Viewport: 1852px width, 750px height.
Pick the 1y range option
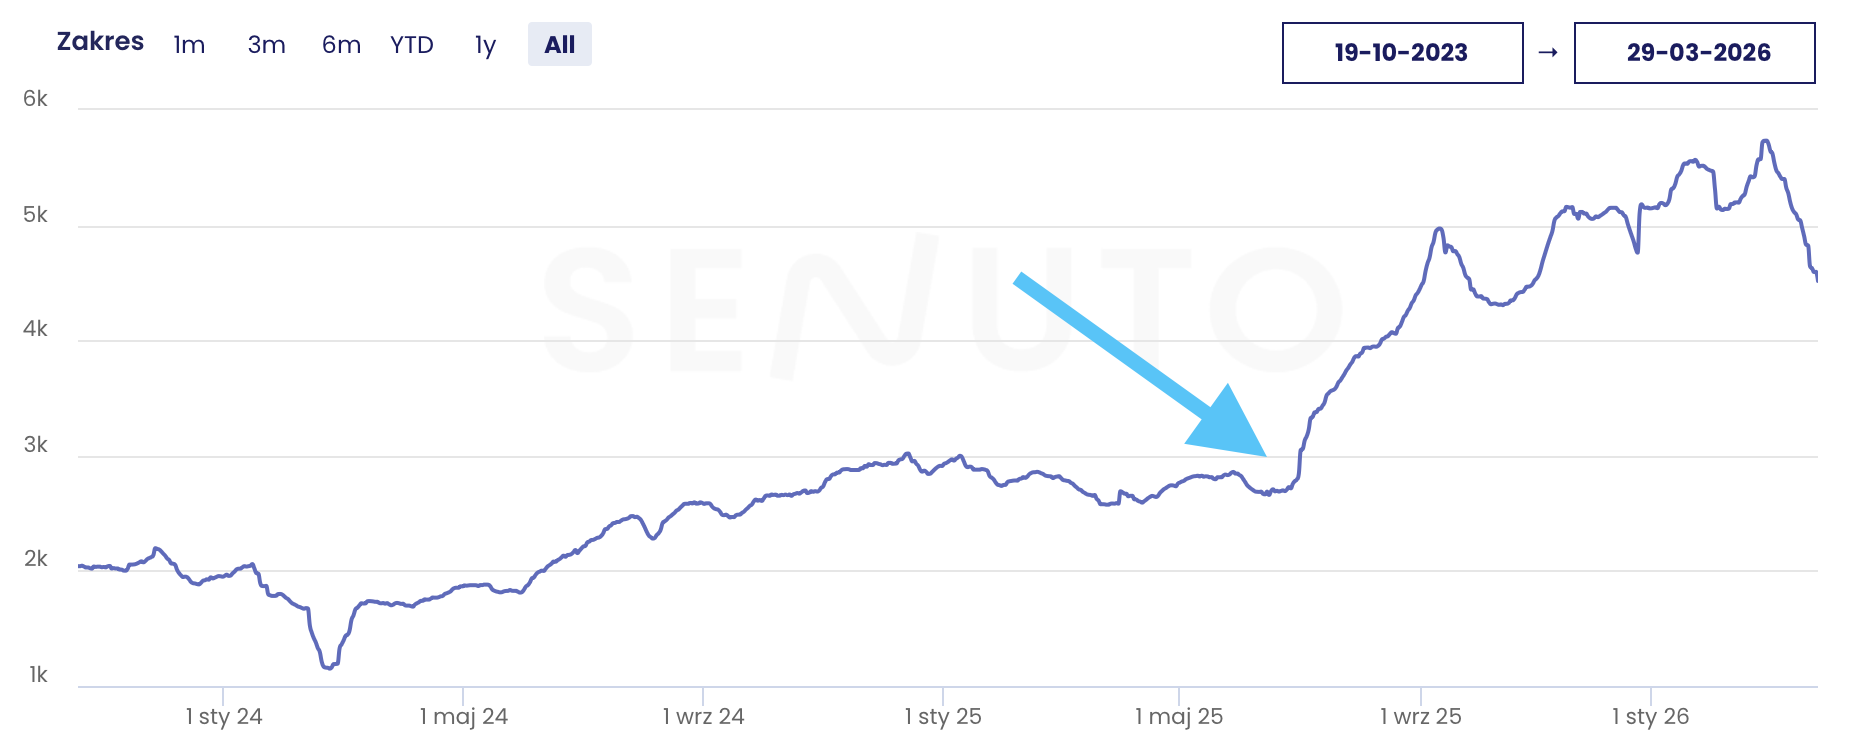tap(485, 45)
